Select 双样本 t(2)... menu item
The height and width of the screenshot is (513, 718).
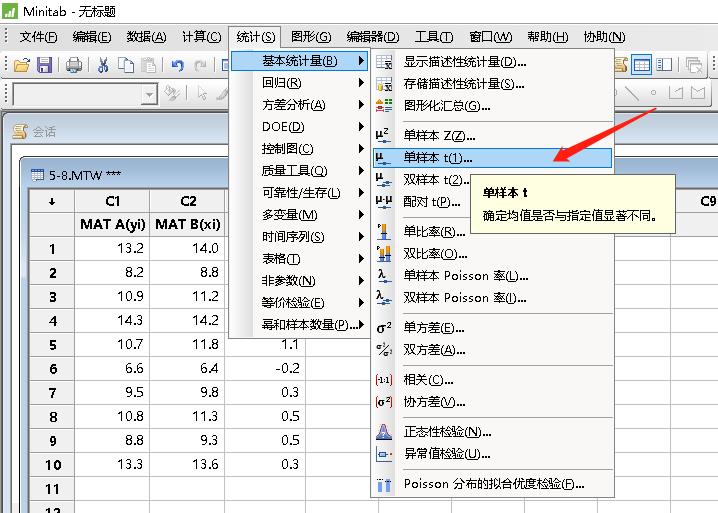coord(421,180)
